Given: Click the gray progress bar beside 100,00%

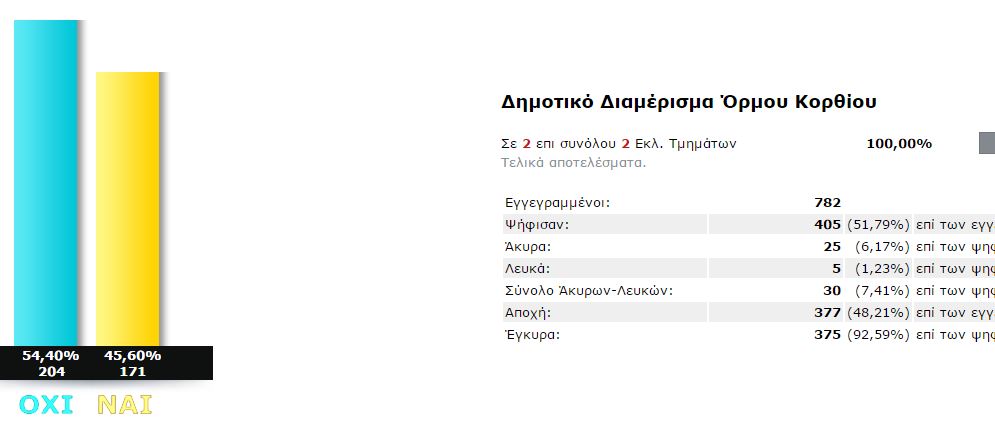Looking at the screenshot, I should (987, 143).
